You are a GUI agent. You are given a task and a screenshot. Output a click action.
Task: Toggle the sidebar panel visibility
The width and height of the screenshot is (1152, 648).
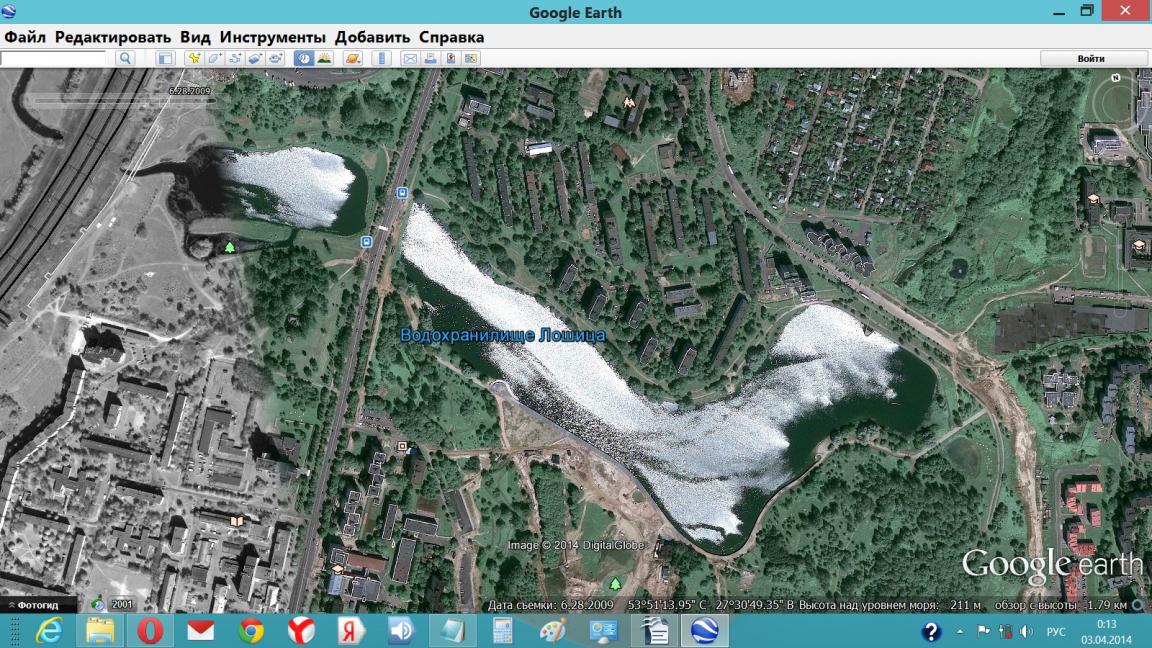(165, 59)
